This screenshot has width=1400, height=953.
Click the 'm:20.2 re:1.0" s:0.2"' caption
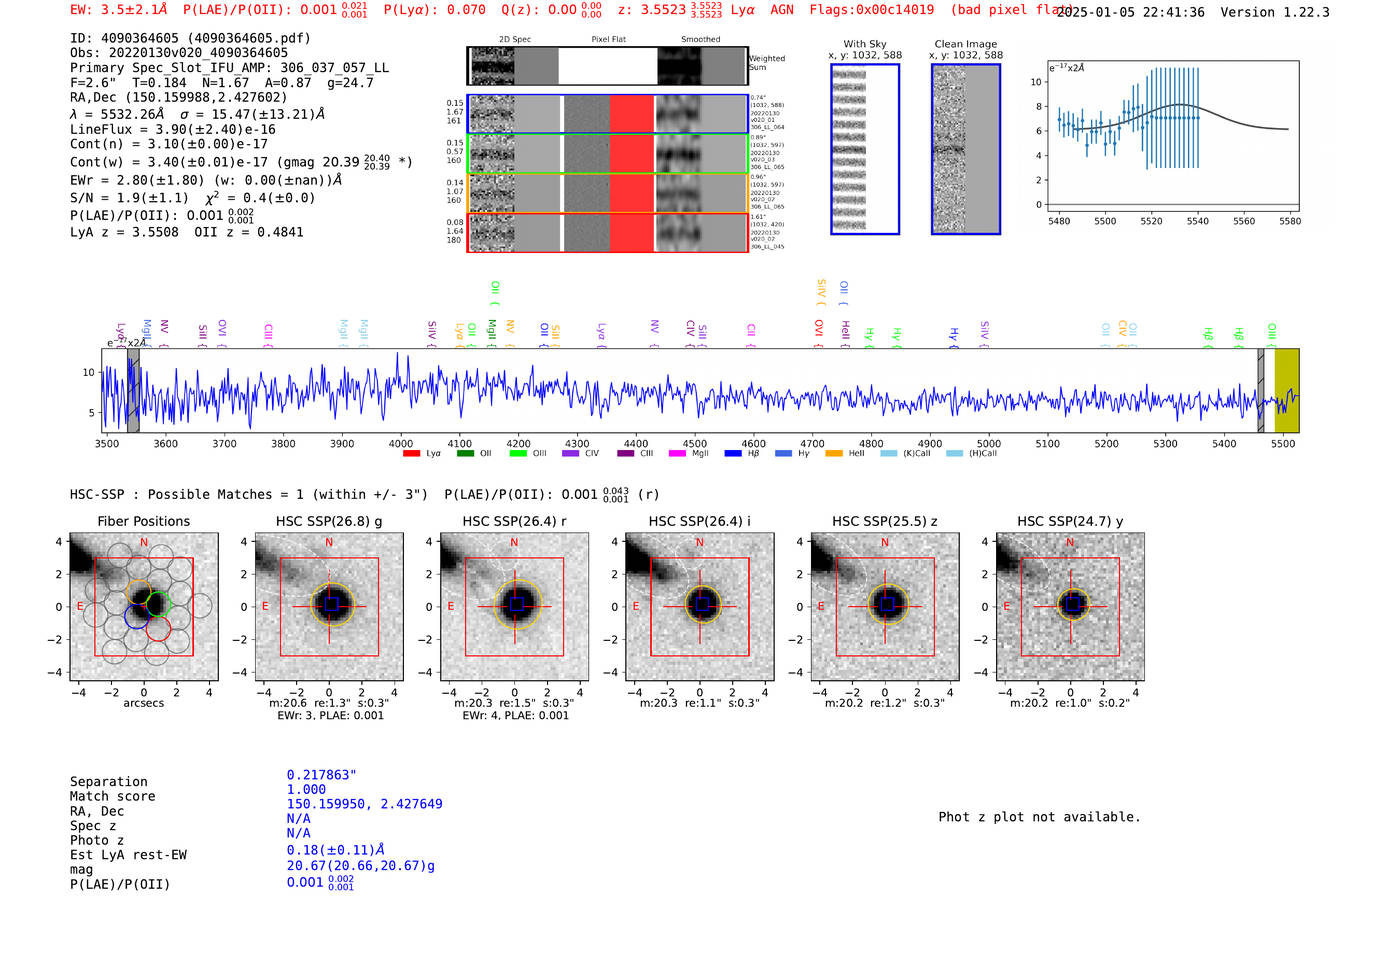1071,704
